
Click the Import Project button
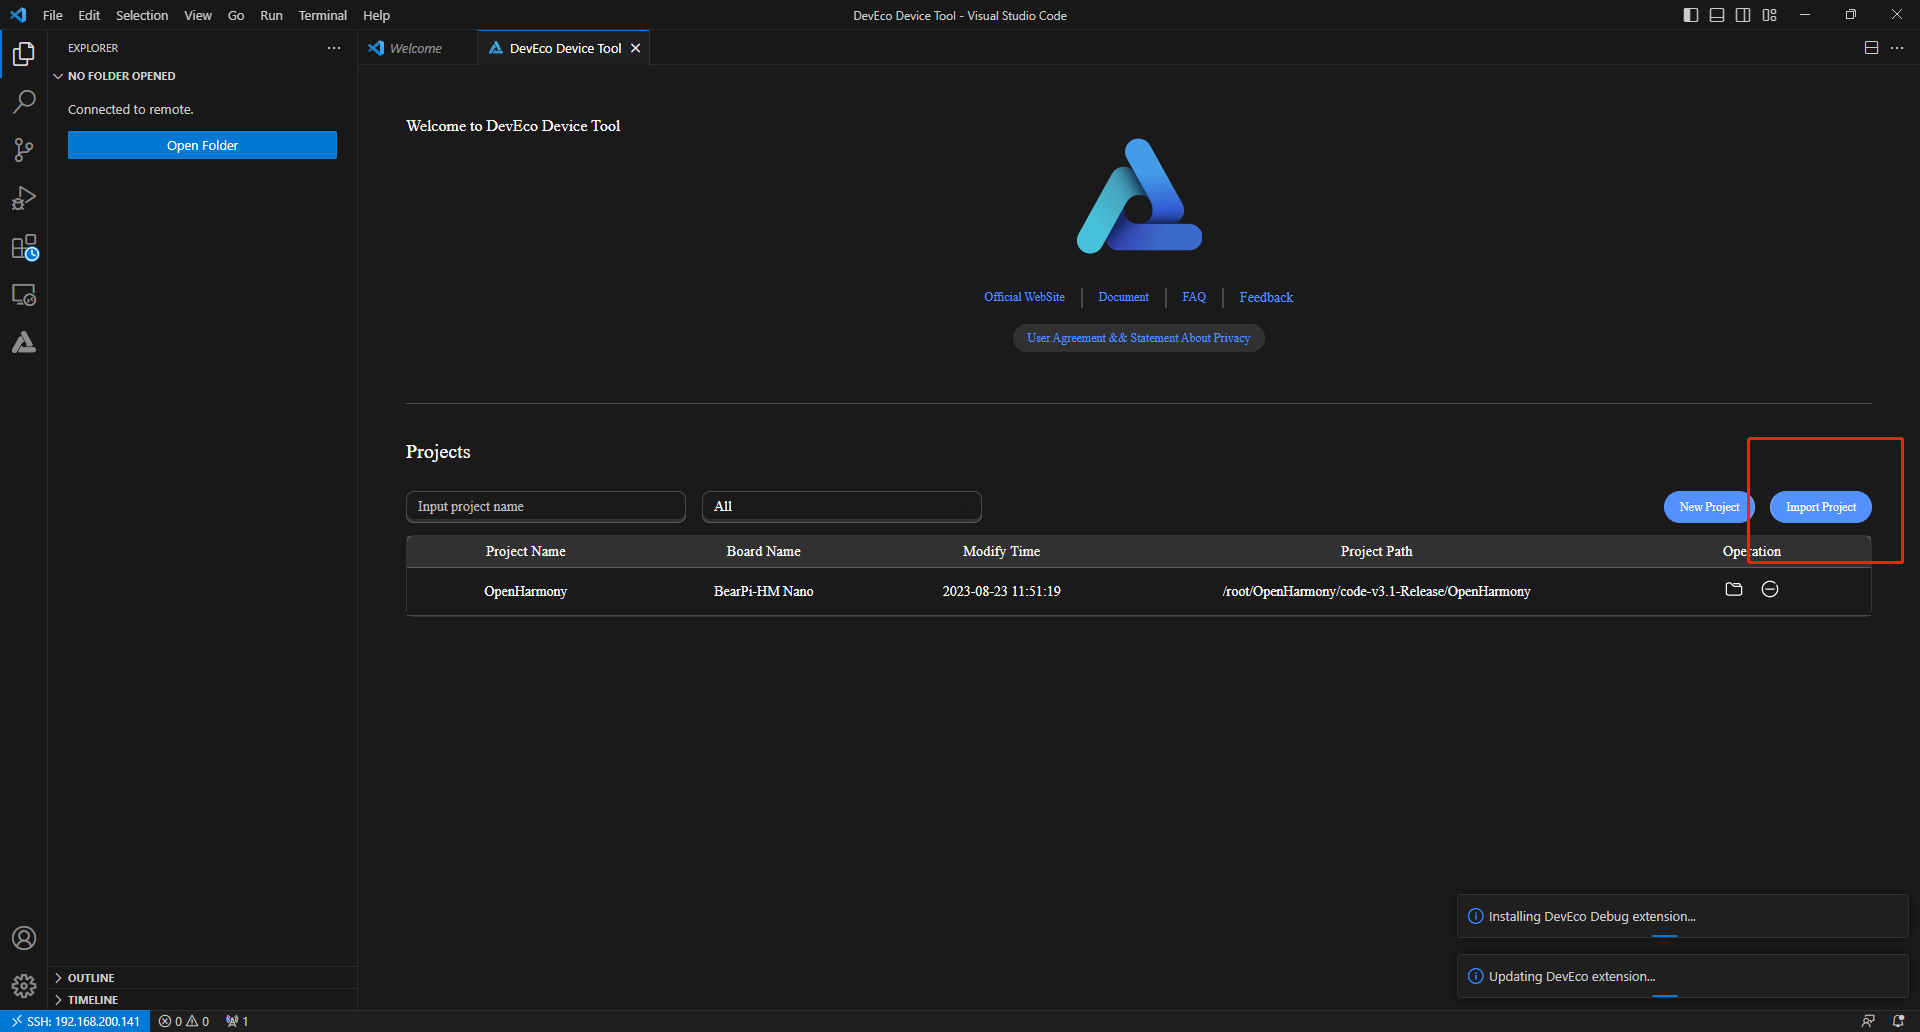tap(1821, 507)
